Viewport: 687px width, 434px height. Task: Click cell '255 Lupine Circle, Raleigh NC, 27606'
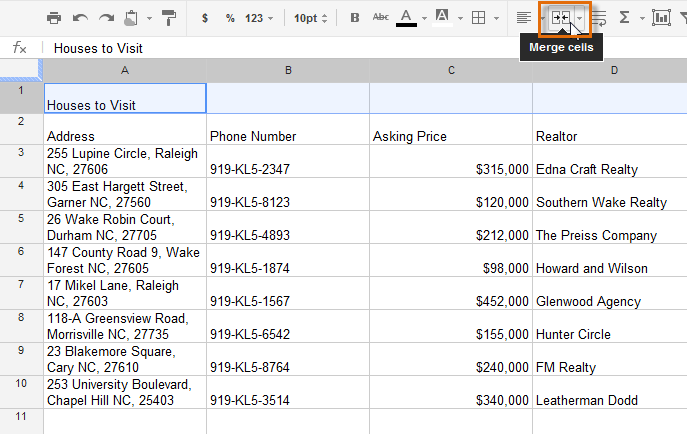pos(125,161)
